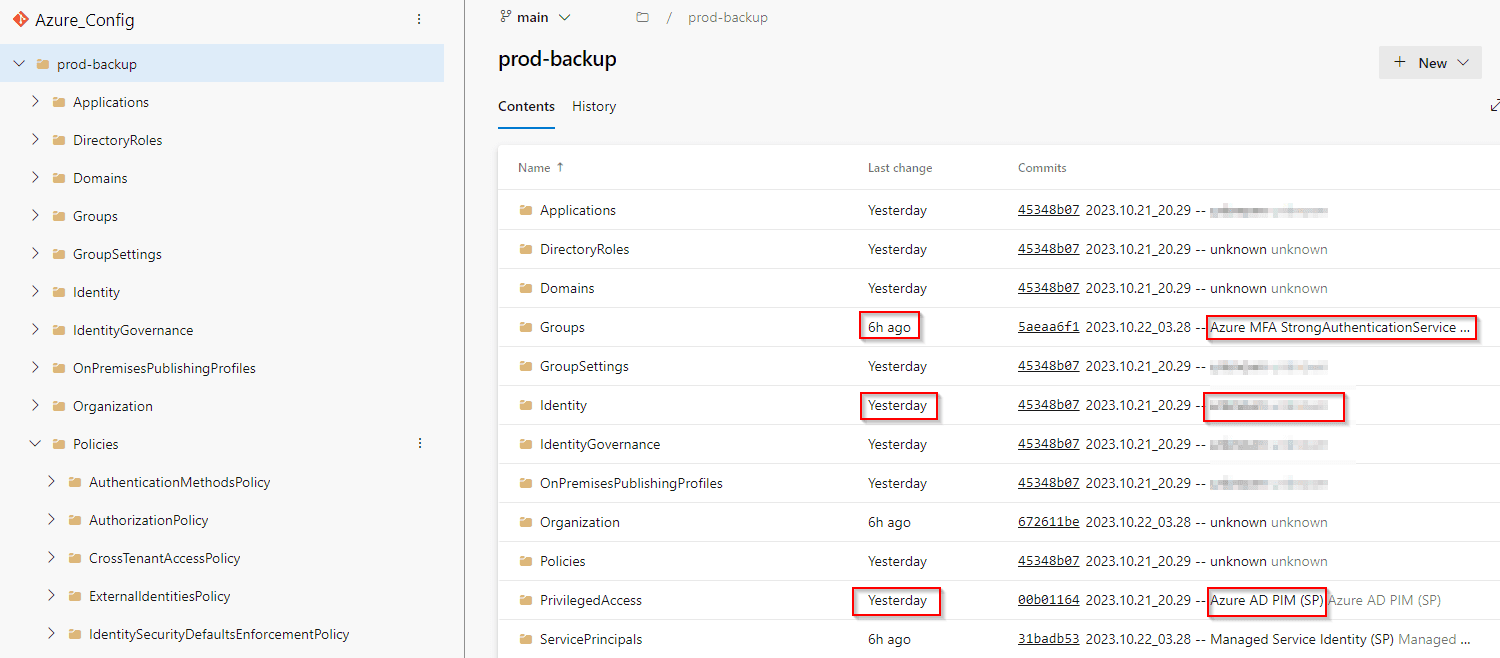
Task: Click the ascending sort arrow on Name column
Action: [x=559, y=167]
